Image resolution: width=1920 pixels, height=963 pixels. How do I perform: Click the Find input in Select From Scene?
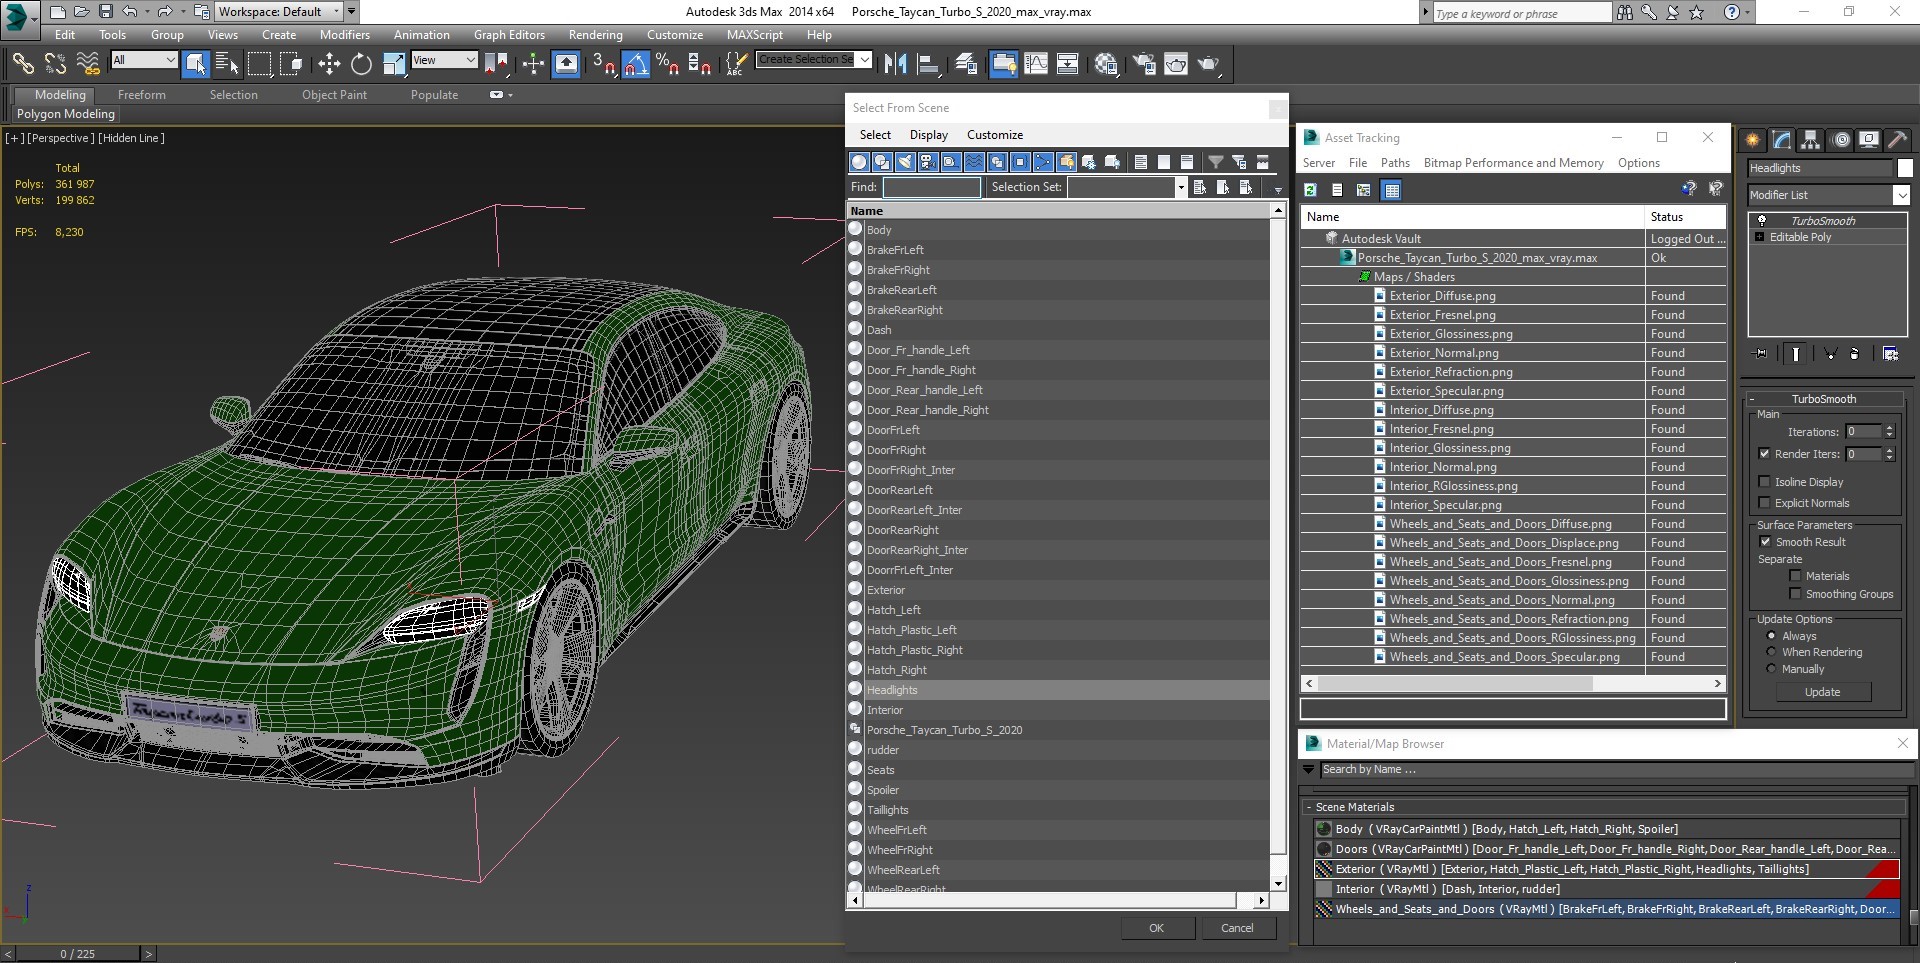click(x=931, y=187)
